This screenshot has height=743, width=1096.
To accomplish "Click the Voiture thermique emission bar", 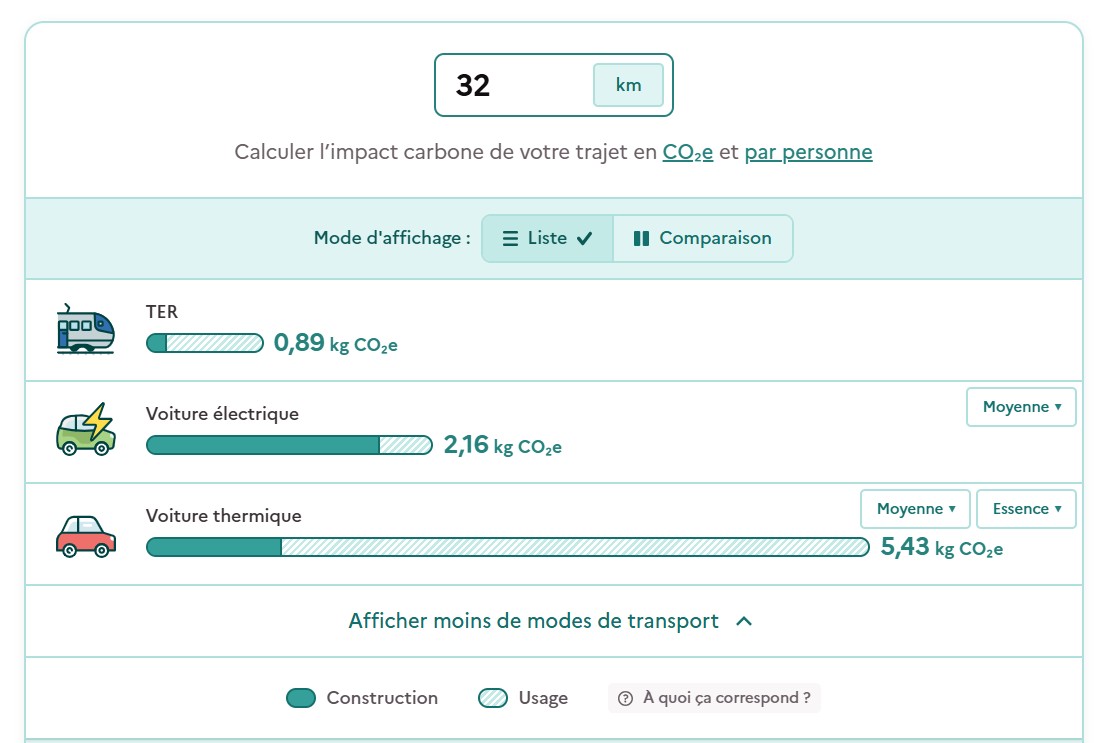I will coord(507,547).
